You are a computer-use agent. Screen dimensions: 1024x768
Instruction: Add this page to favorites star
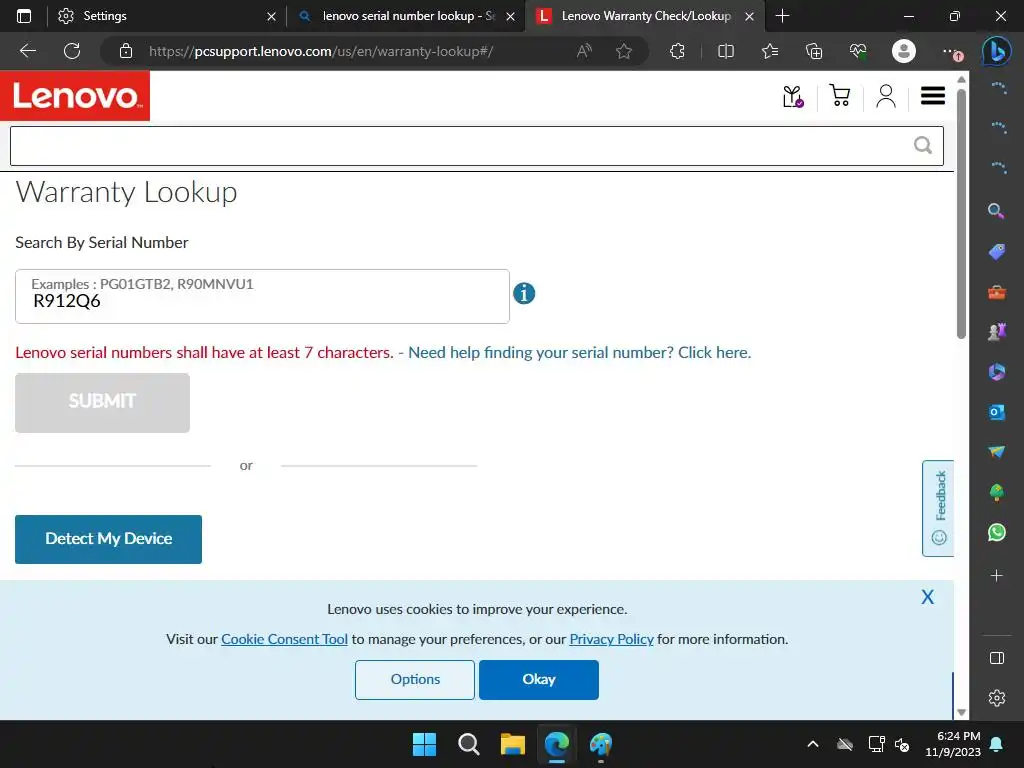pos(624,51)
